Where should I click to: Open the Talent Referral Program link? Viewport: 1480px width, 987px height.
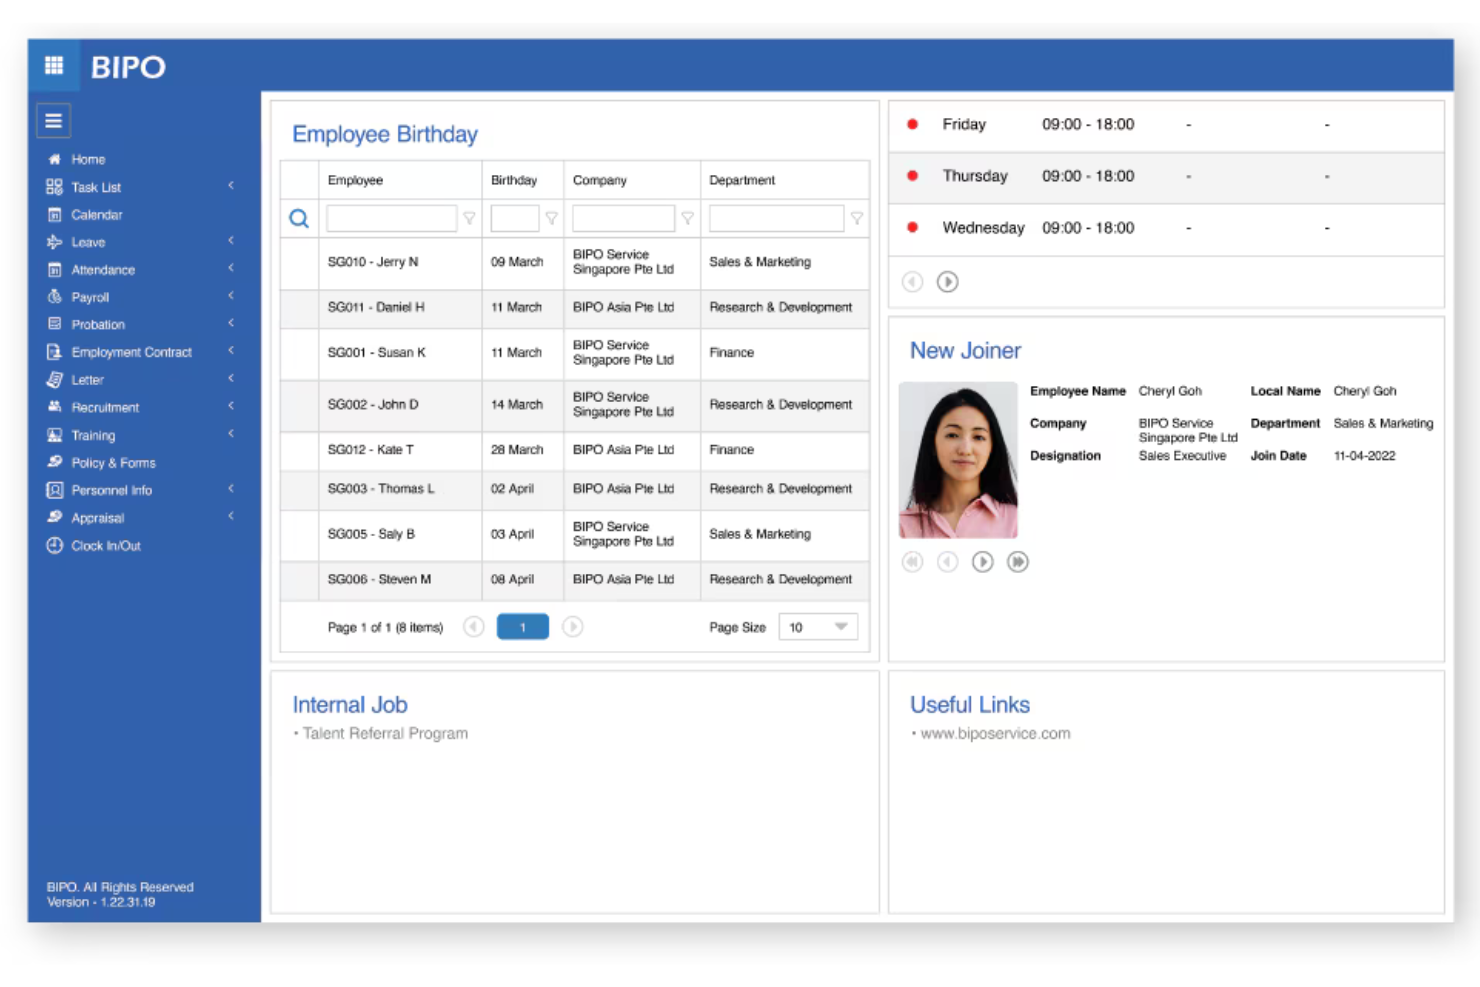[x=384, y=733]
